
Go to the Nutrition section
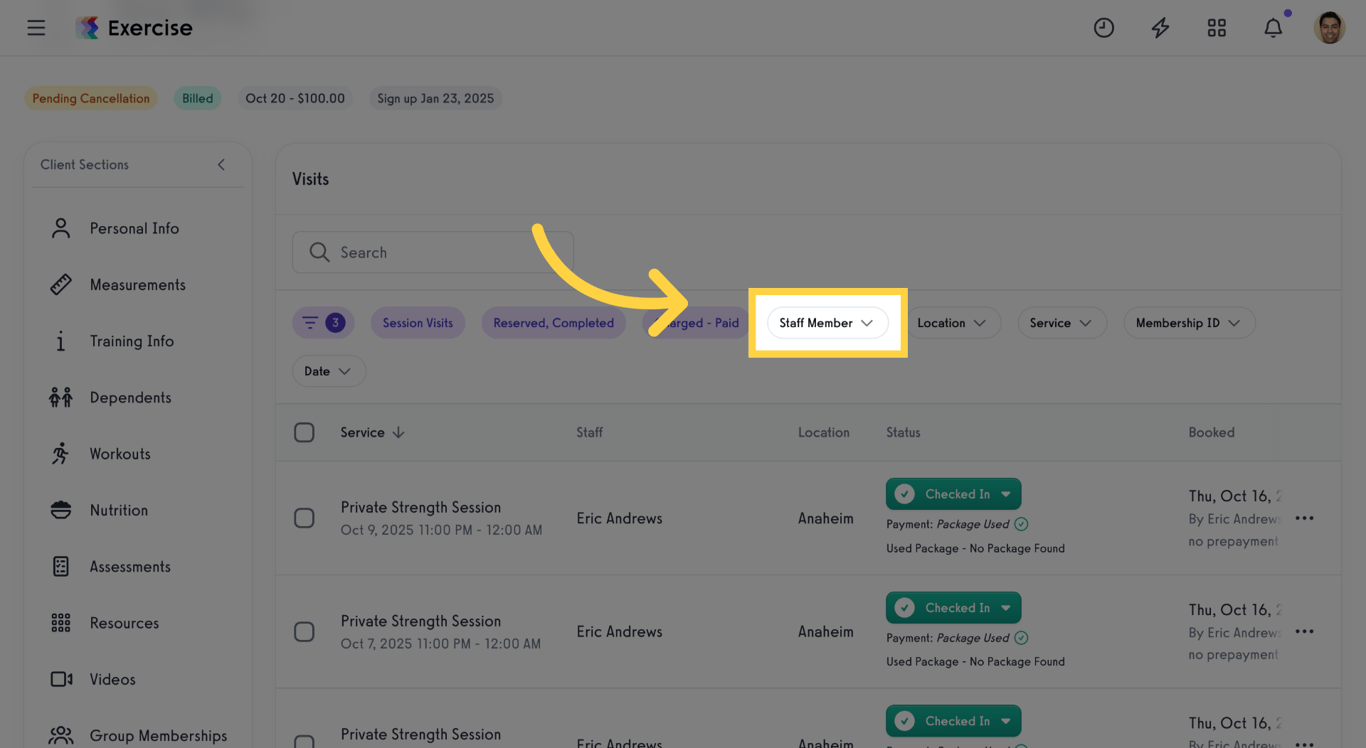[x=118, y=510]
